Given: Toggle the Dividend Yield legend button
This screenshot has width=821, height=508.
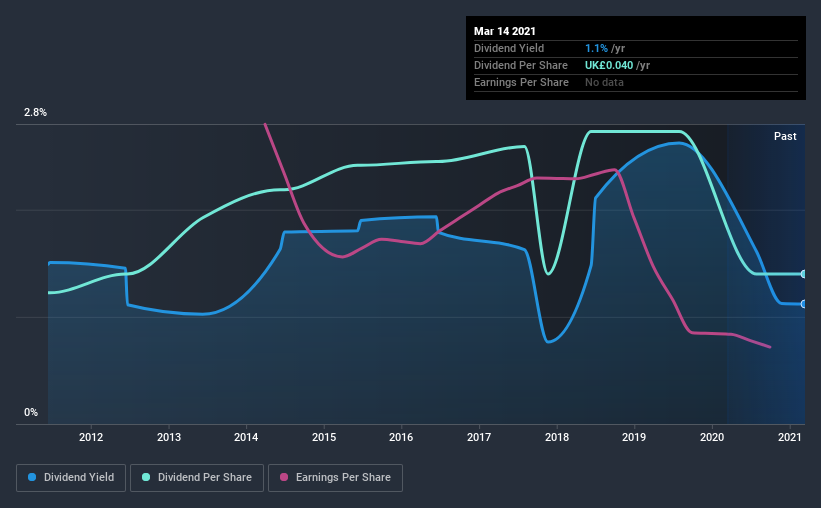Looking at the screenshot, I should tap(71, 478).
